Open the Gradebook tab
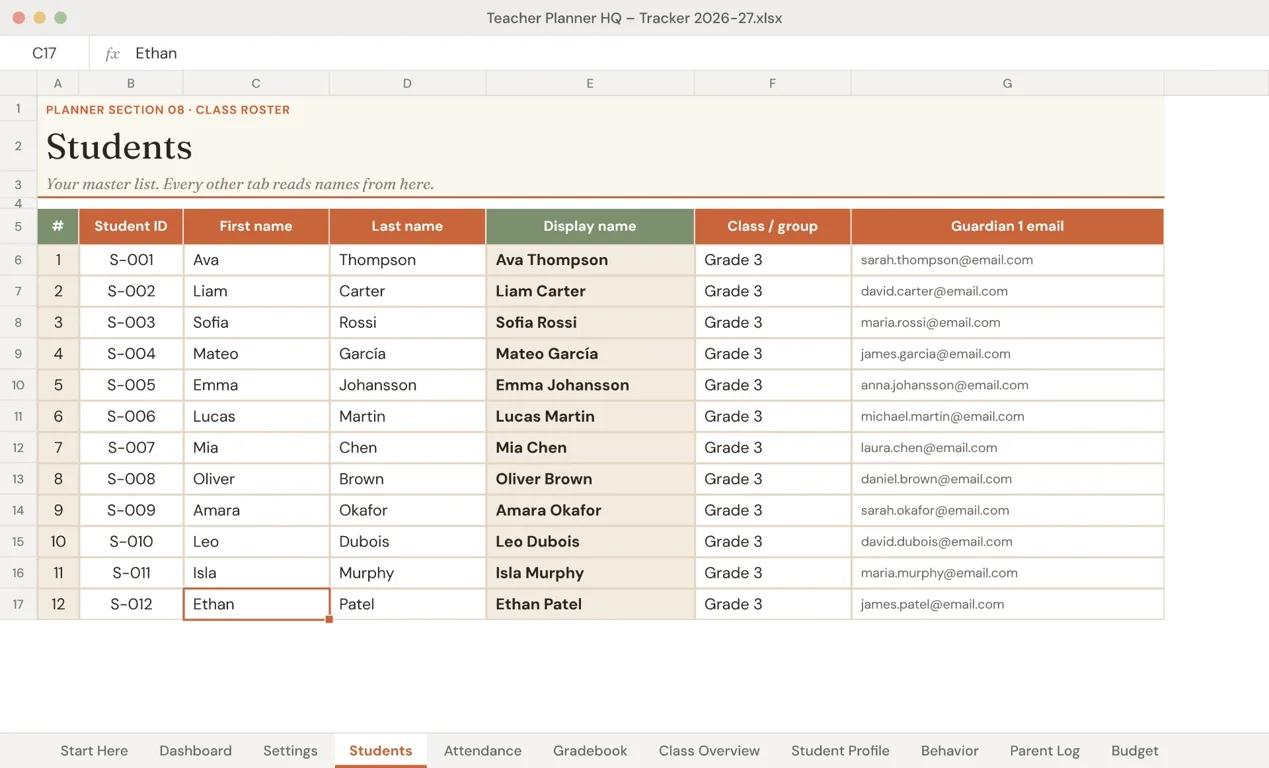Image resolution: width=1269 pixels, height=768 pixels. pyautogui.click(x=590, y=751)
